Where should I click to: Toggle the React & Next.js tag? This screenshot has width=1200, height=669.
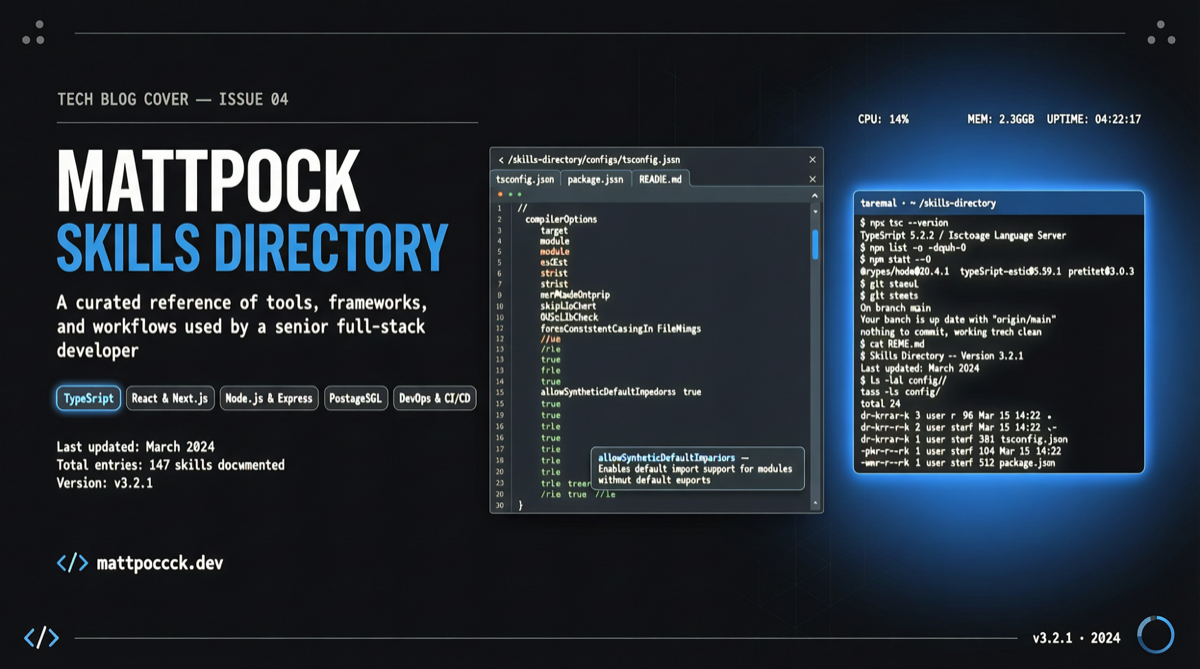(x=171, y=398)
